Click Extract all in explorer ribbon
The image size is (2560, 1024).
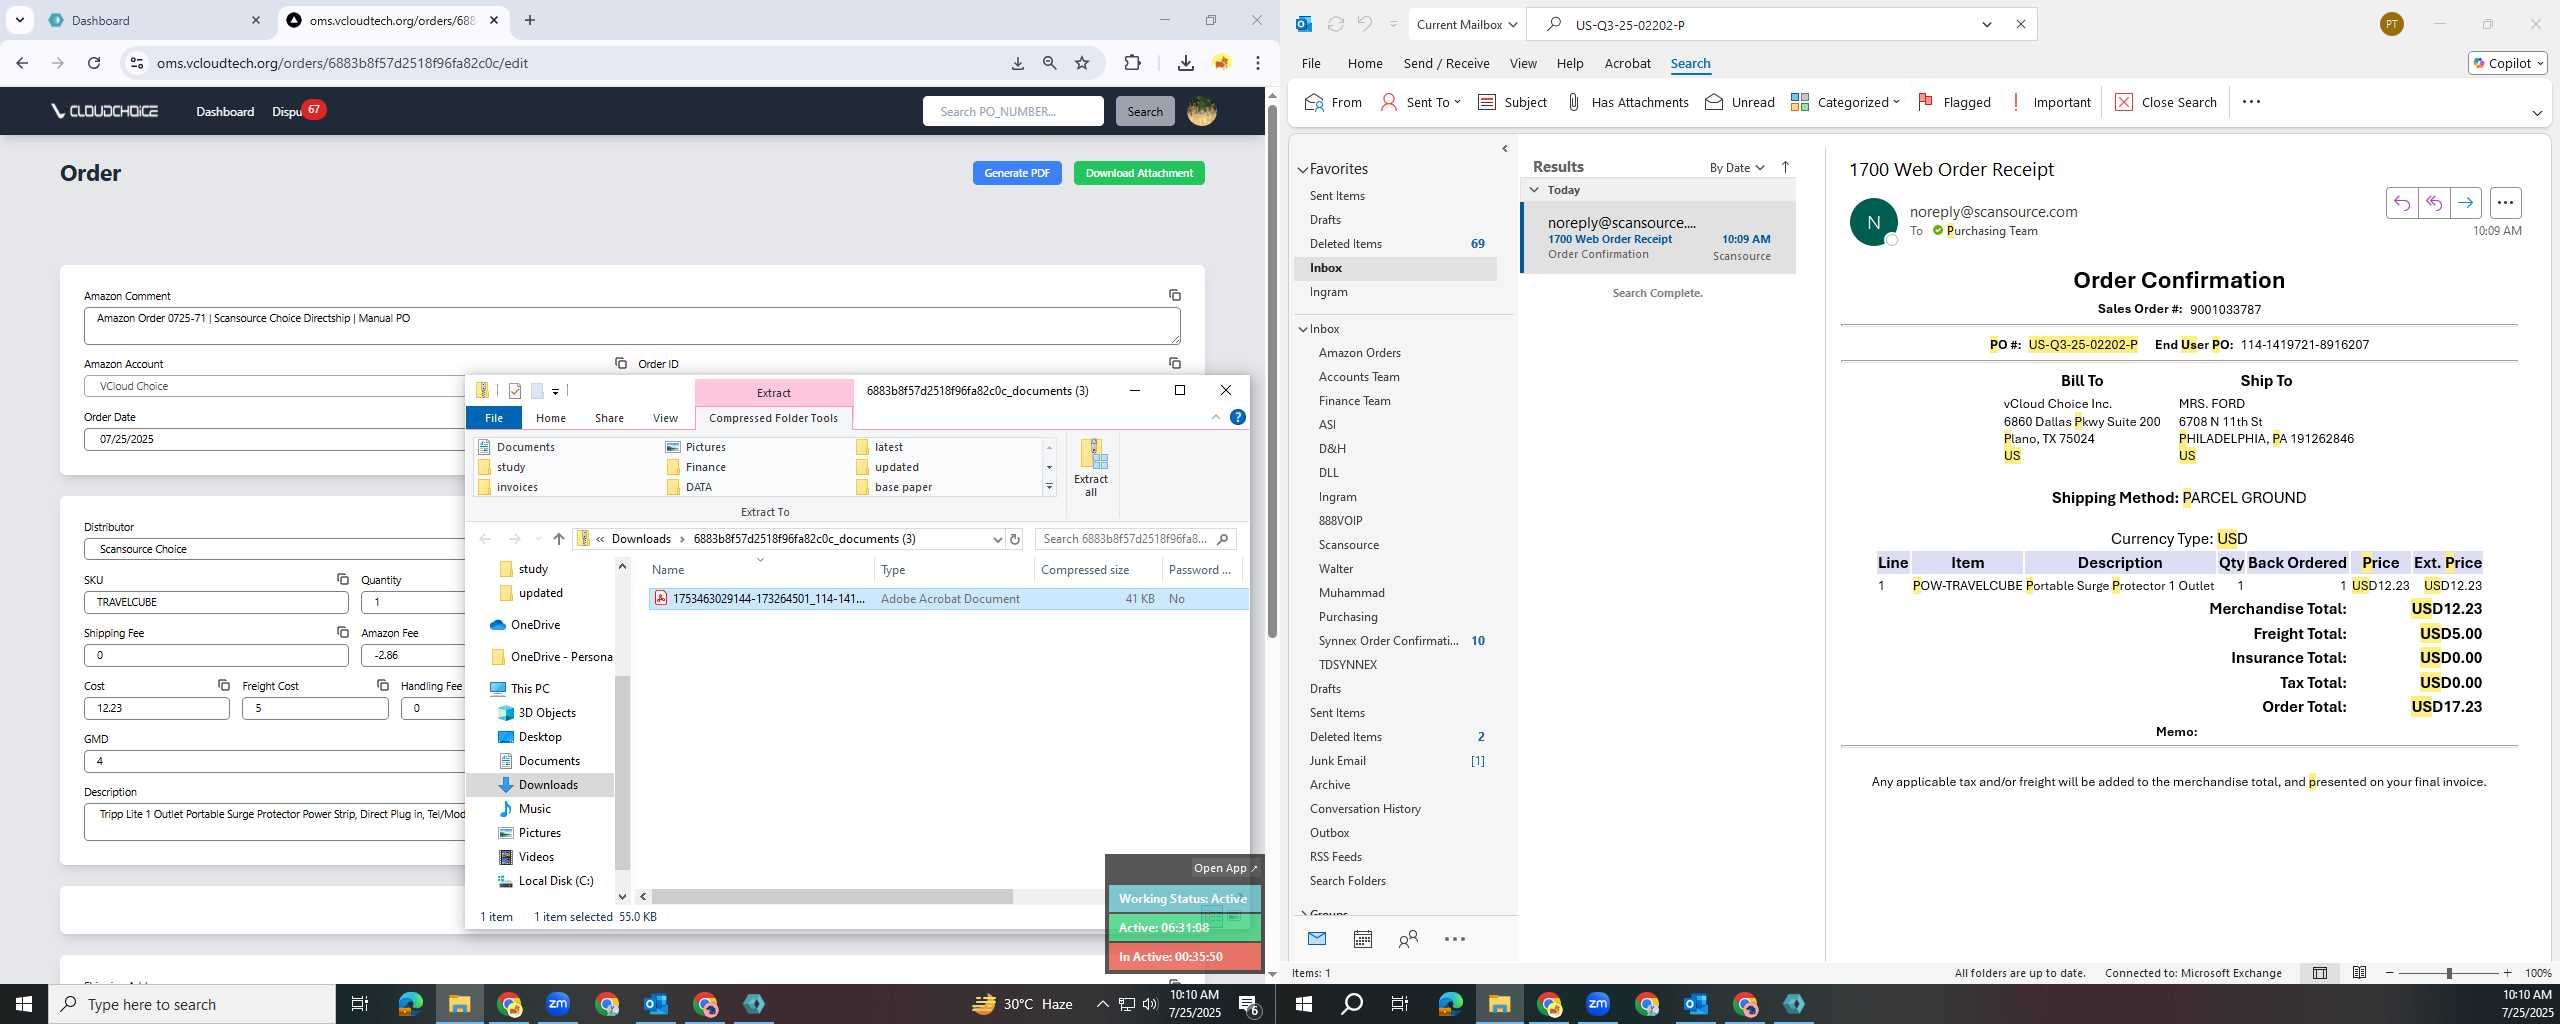pyautogui.click(x=1091, y=468)
